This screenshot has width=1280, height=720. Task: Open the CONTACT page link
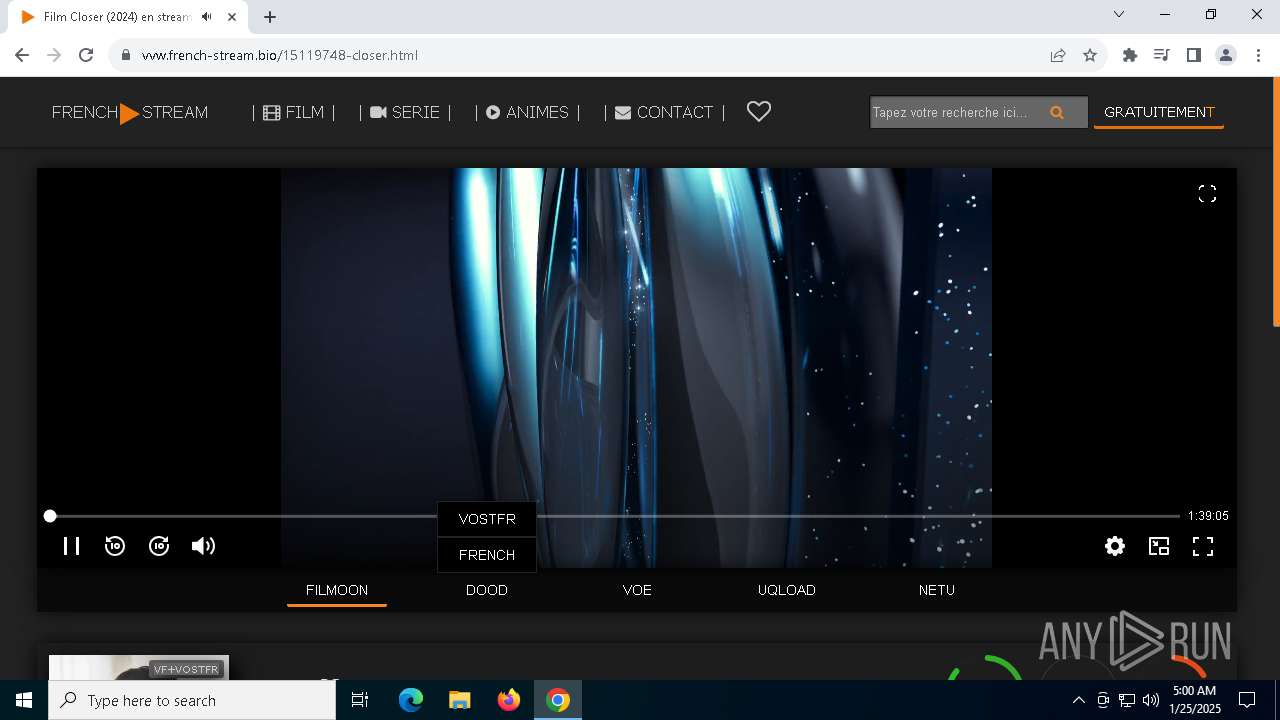664,112
